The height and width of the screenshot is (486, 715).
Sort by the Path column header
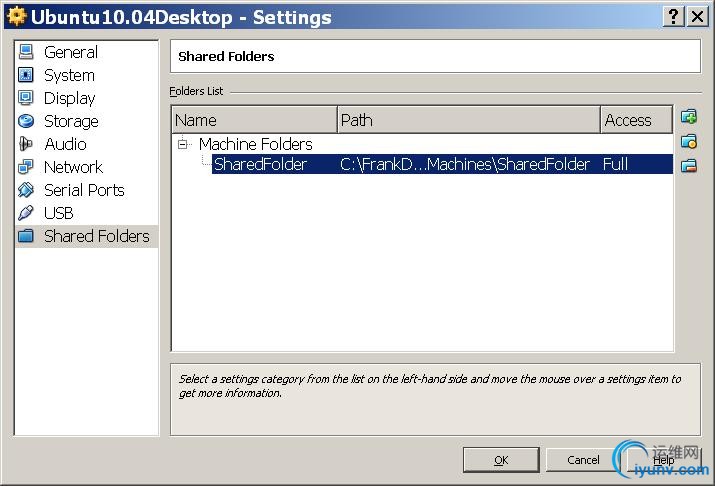point(469,120)
